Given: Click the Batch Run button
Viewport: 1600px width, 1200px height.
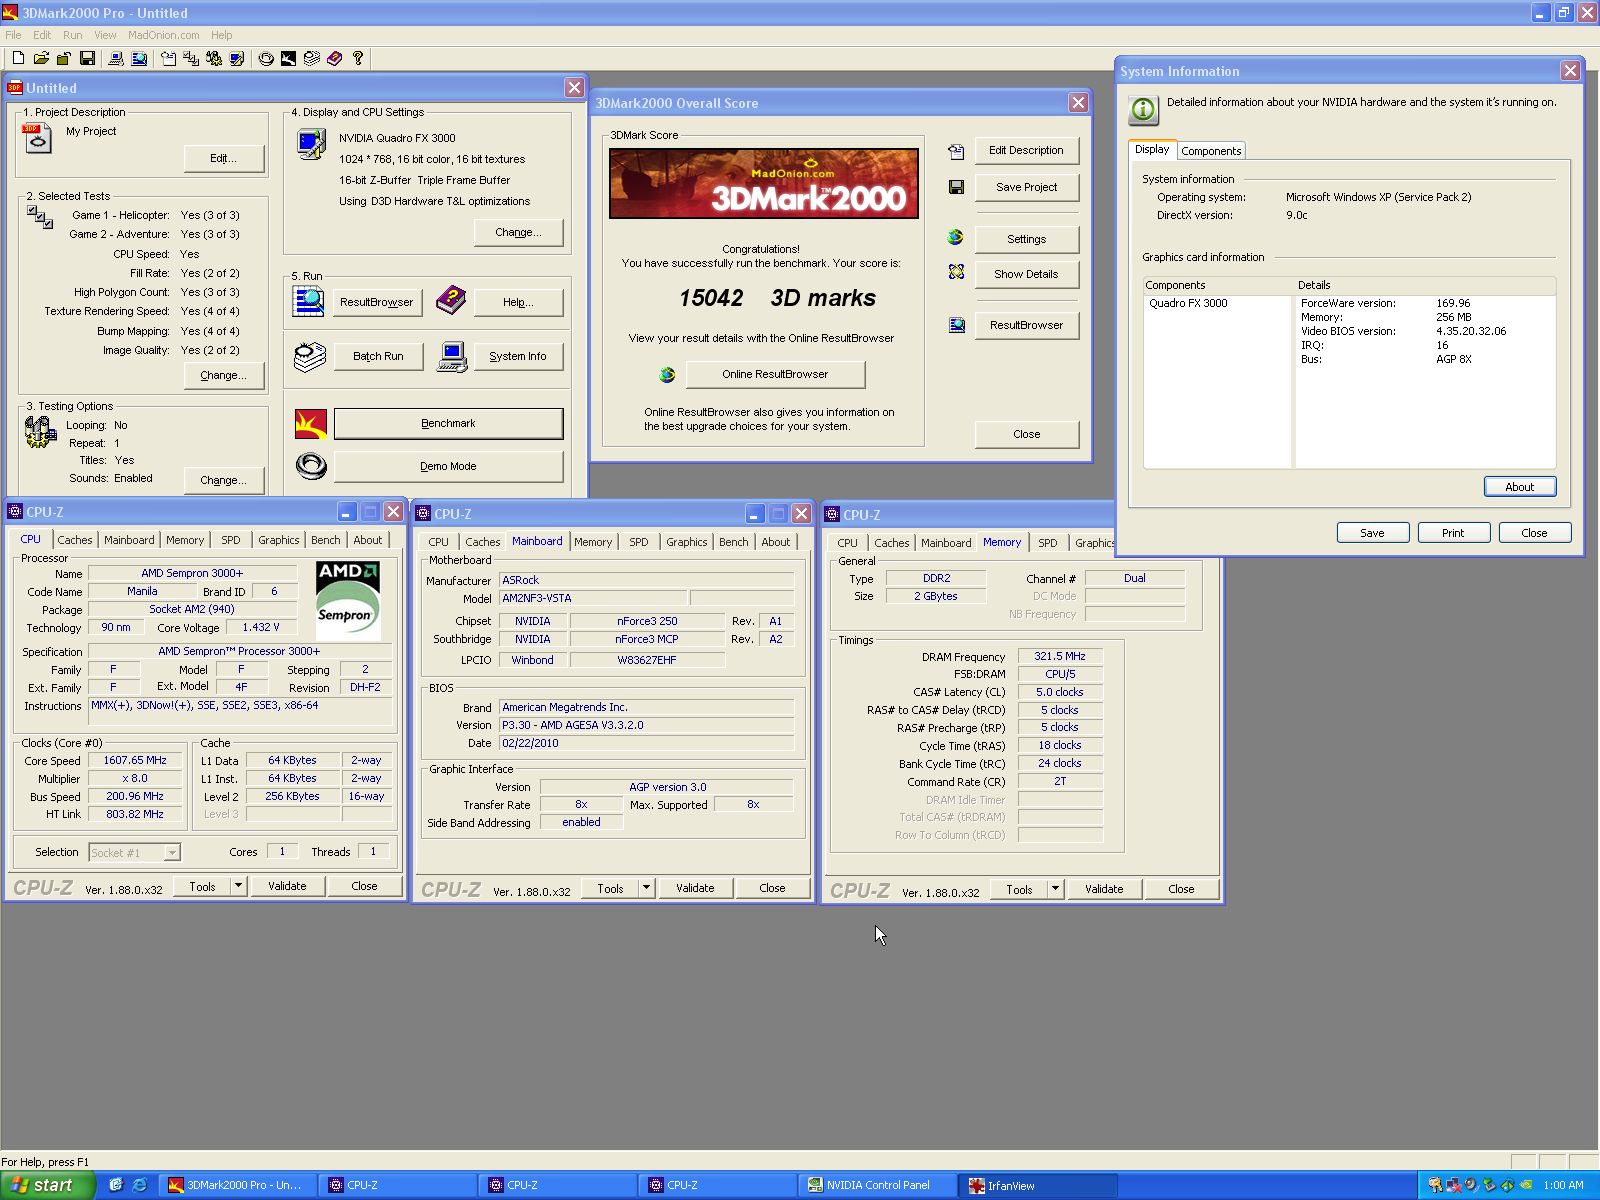Looking at the screenshot, I should click(x=378, y=356).
